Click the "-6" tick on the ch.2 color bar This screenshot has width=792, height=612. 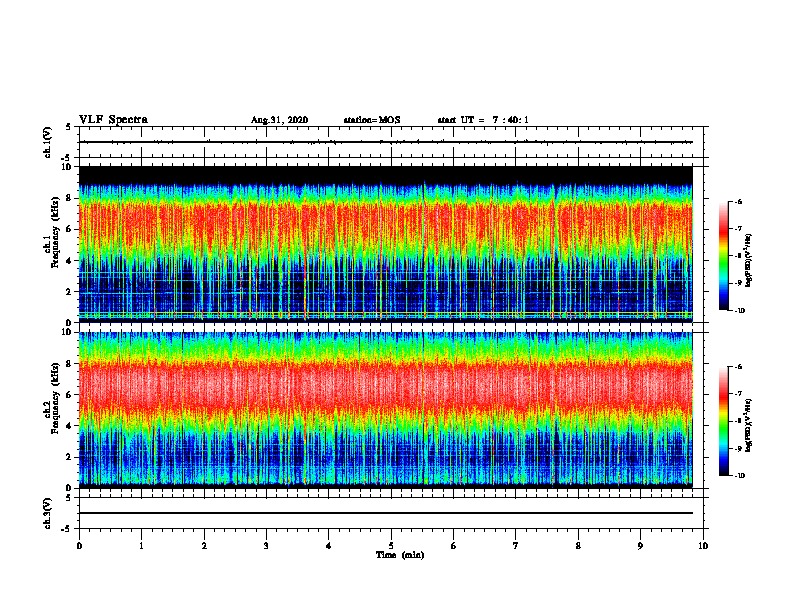coord(738,367)
